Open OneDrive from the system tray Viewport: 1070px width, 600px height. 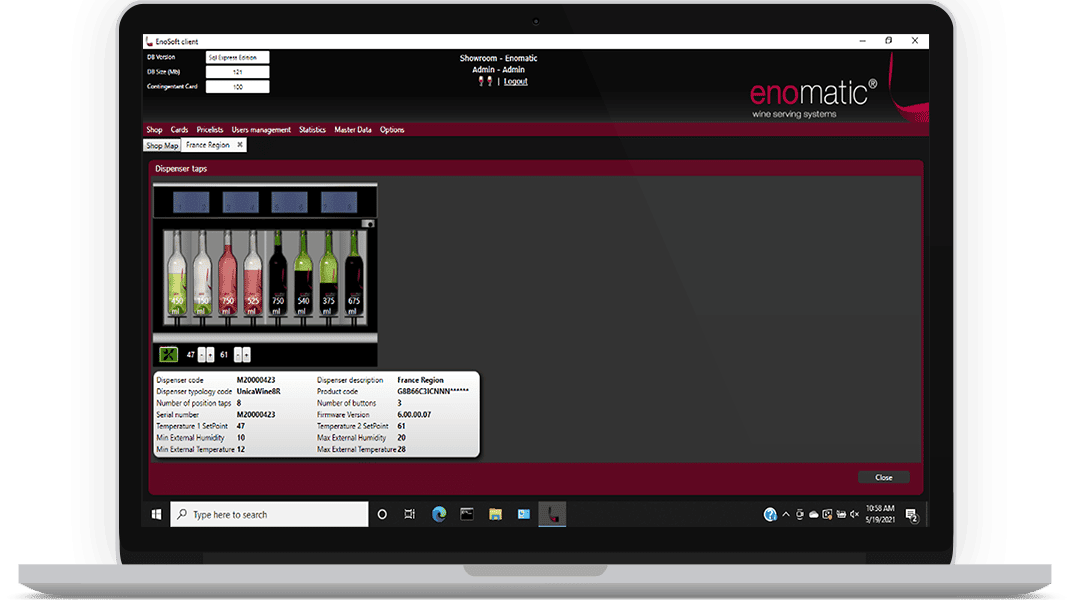pos(813,514)
